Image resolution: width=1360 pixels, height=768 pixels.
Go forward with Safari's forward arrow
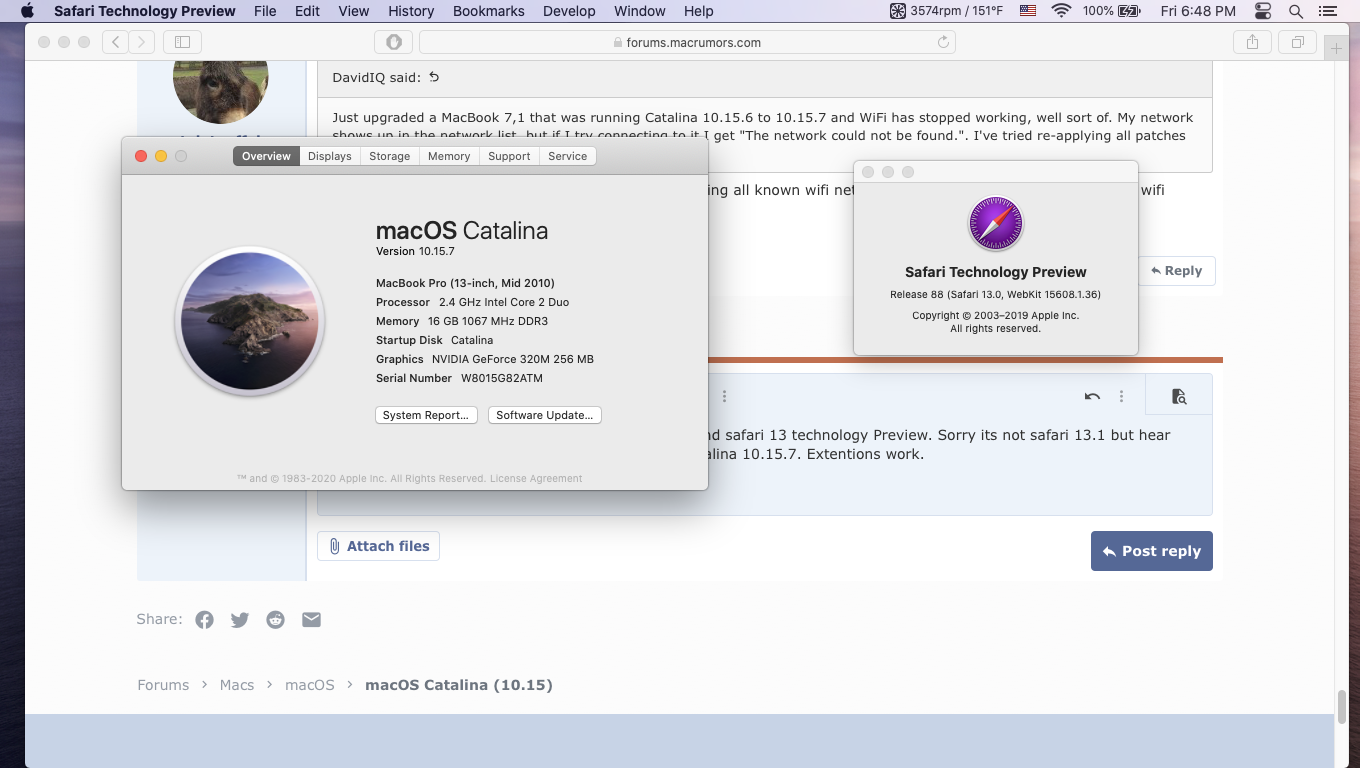coord(142,42)
